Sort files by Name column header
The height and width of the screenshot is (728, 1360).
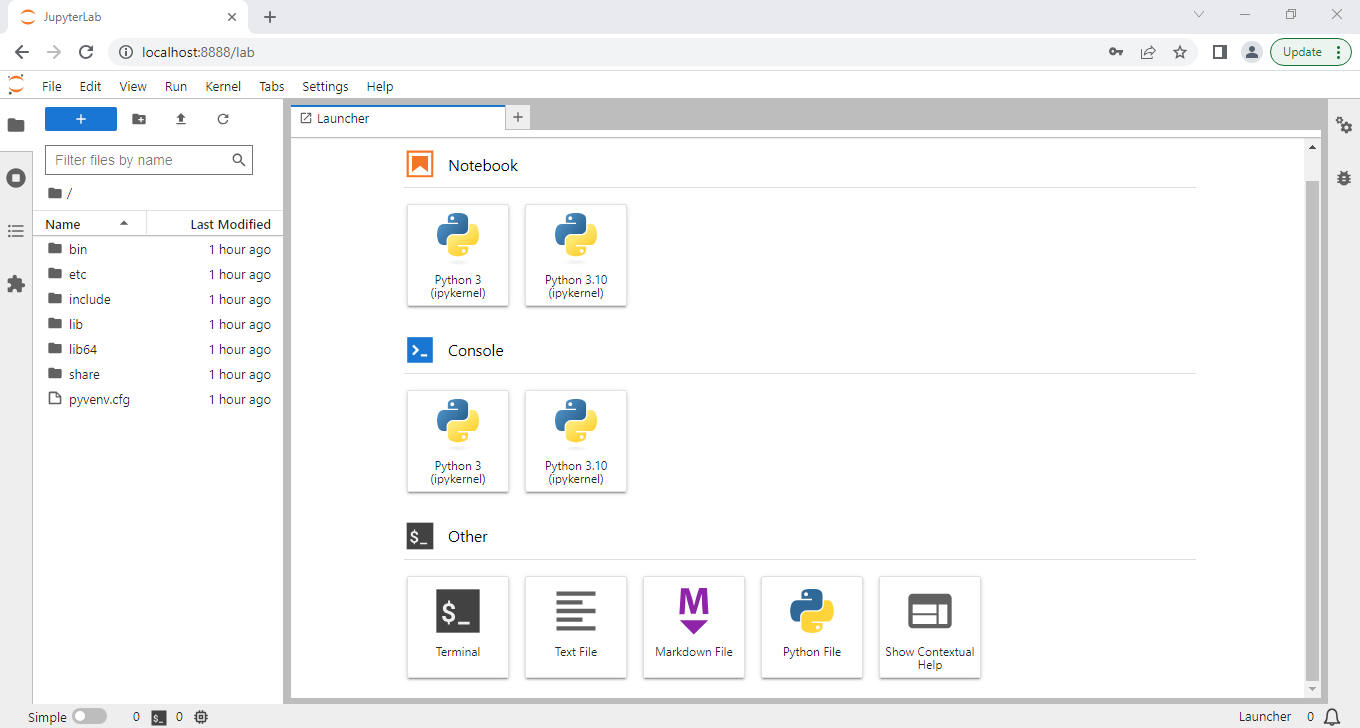[x=90, y=224]
